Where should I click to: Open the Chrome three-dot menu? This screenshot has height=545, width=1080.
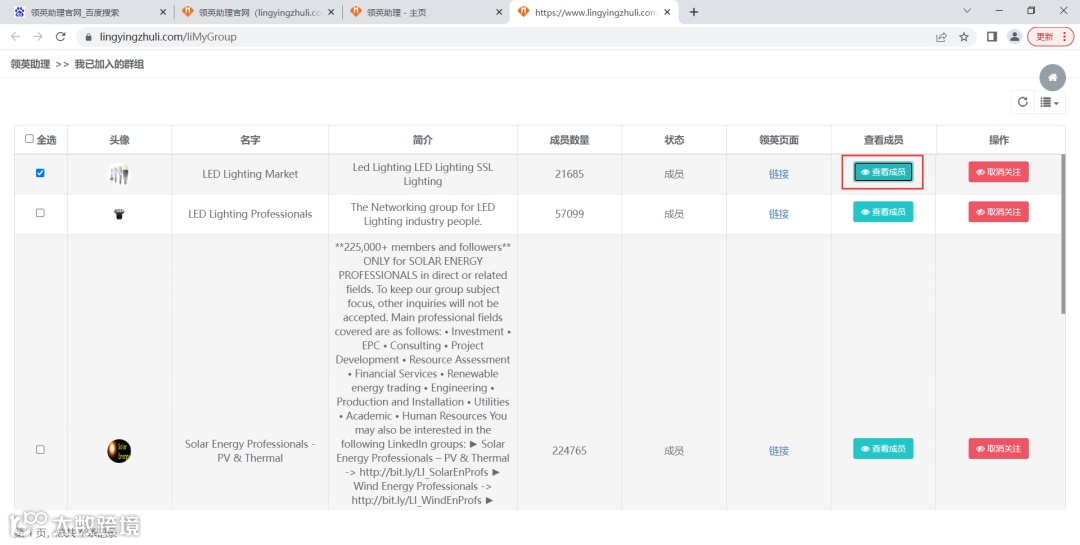[x=1065, y=37]
